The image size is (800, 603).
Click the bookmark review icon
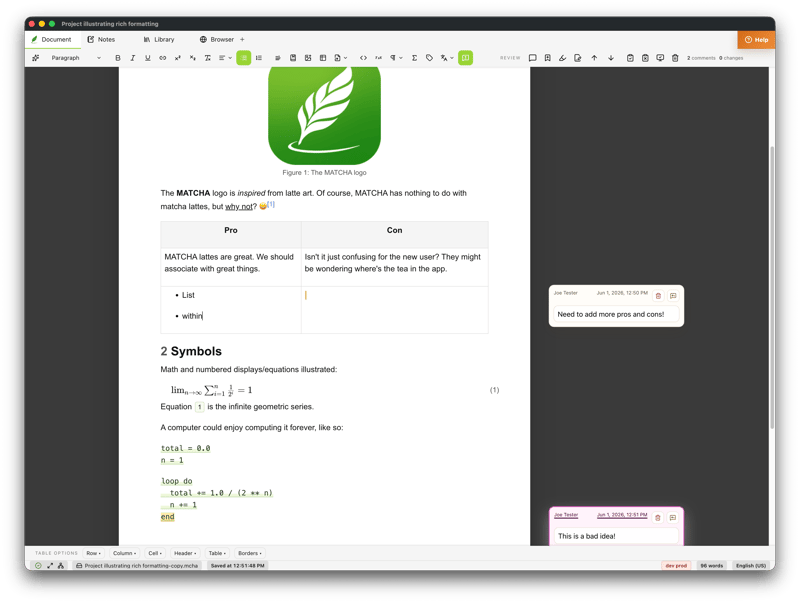[547, 58]
